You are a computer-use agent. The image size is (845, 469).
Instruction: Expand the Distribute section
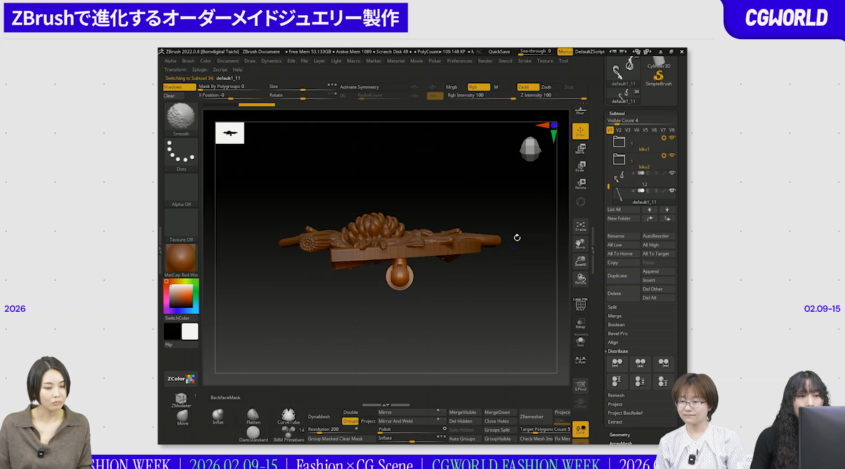tap(620, 351)
